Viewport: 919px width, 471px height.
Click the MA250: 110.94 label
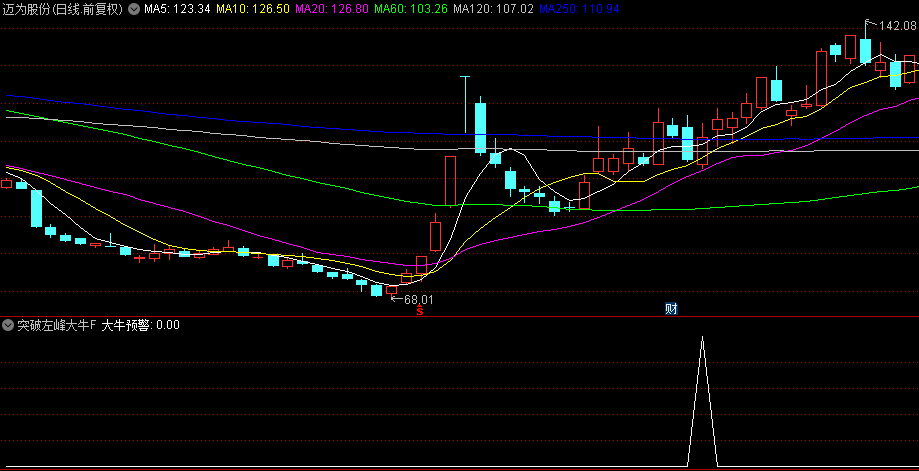point(579,9)
